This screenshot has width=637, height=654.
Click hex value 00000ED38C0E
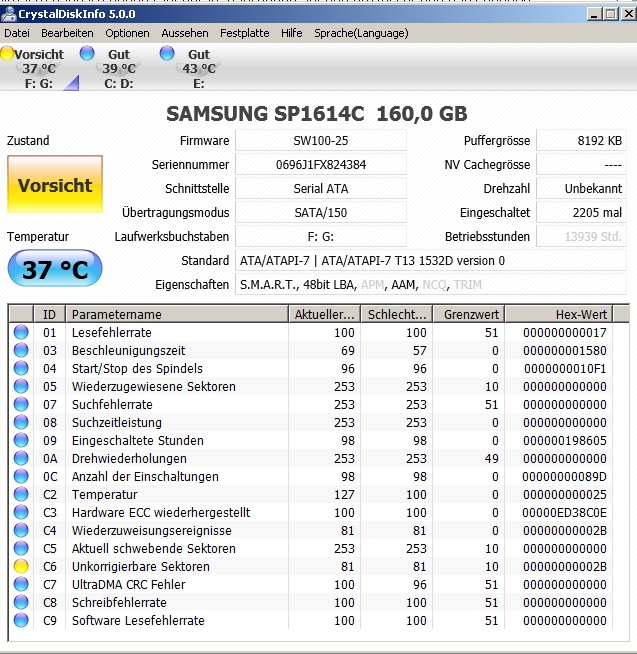tap(564, 512)
